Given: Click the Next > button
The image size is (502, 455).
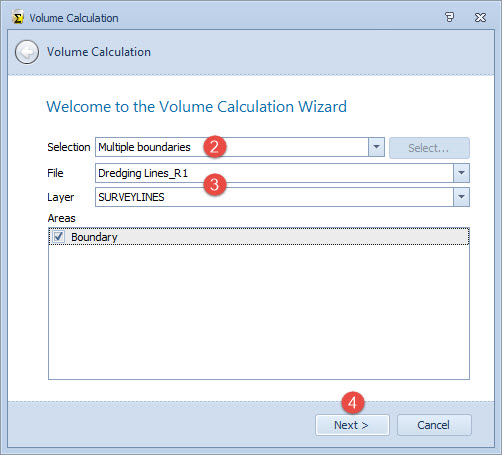Looking at the screenshot, I should point(352,425).
